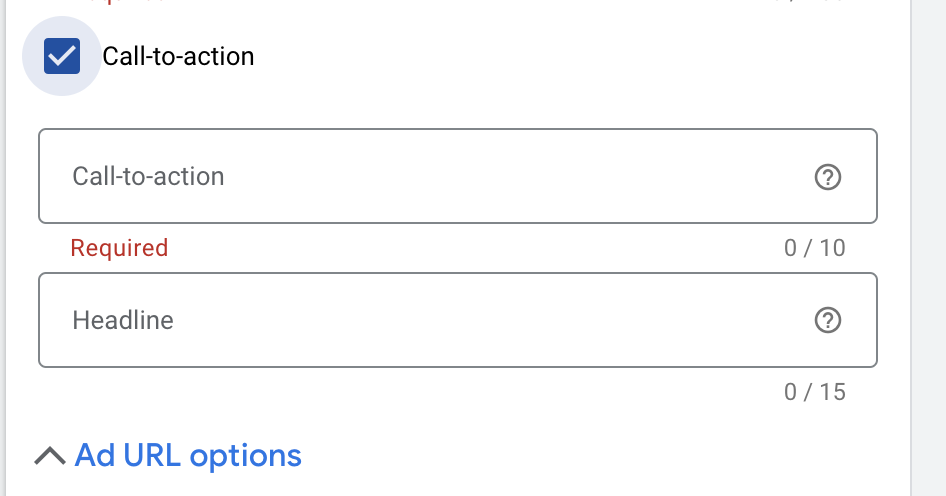The height and width of the screenshot is (496, 946).
Task: Click the Call-to-action placeholder text
Action: (148, 177)
